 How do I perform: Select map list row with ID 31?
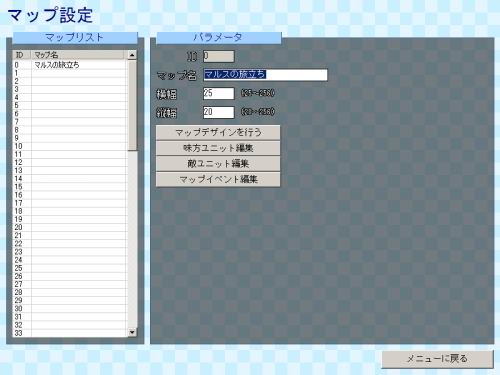click(70, 317)
